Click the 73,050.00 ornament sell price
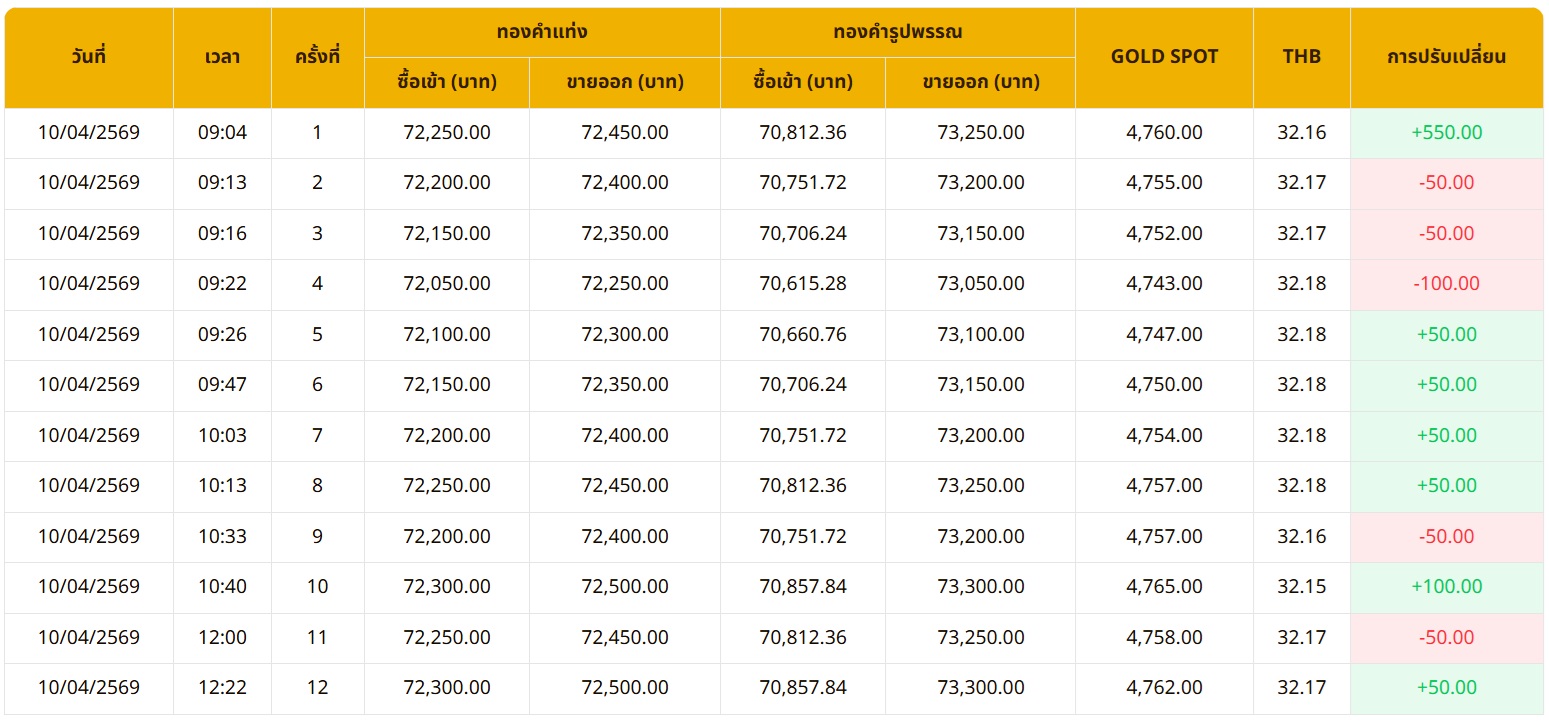 tap(980, 284)
